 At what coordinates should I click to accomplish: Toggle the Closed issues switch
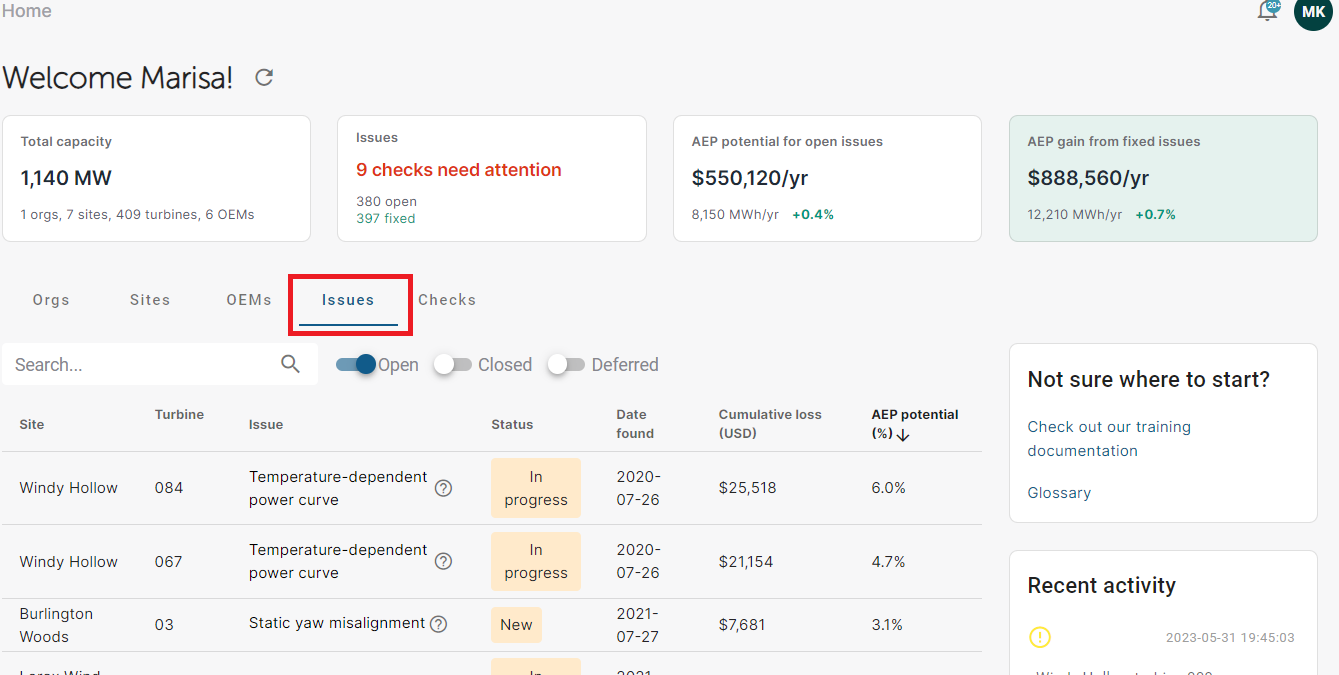(453, 365)
